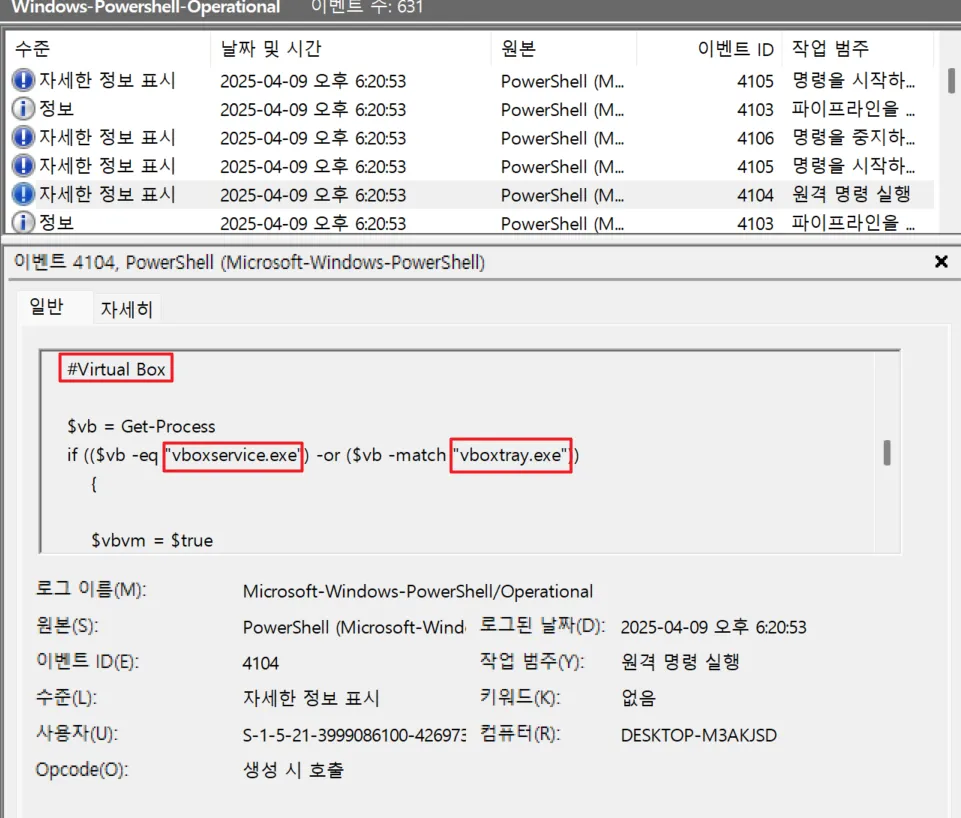Image resolution: width=961 pixels, height=818 pixels.
Task: Sort by 작업 범주 column header
Action: point(857,48)
